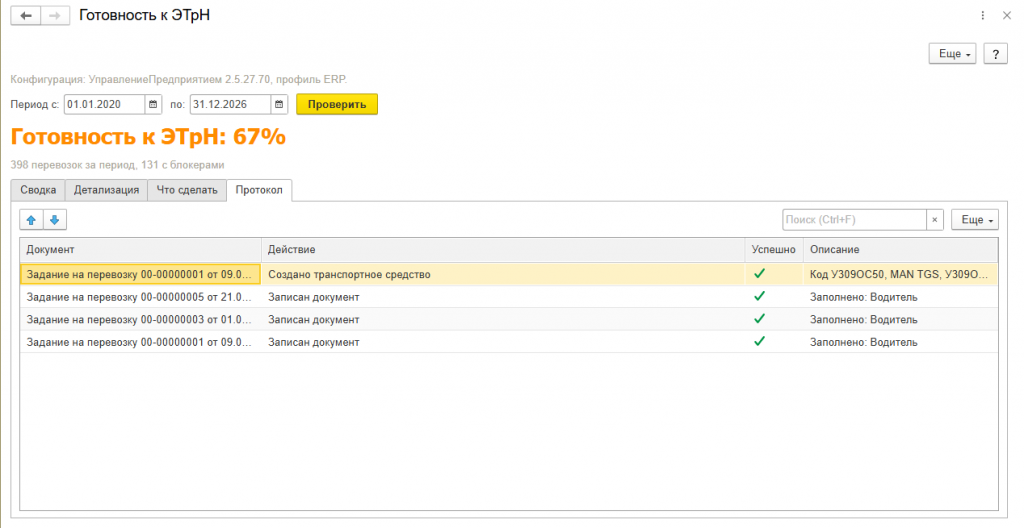Open the Что сделать tab
Image resolution: width=1024 pixels, height=528 pixels.
click(187, 190)
